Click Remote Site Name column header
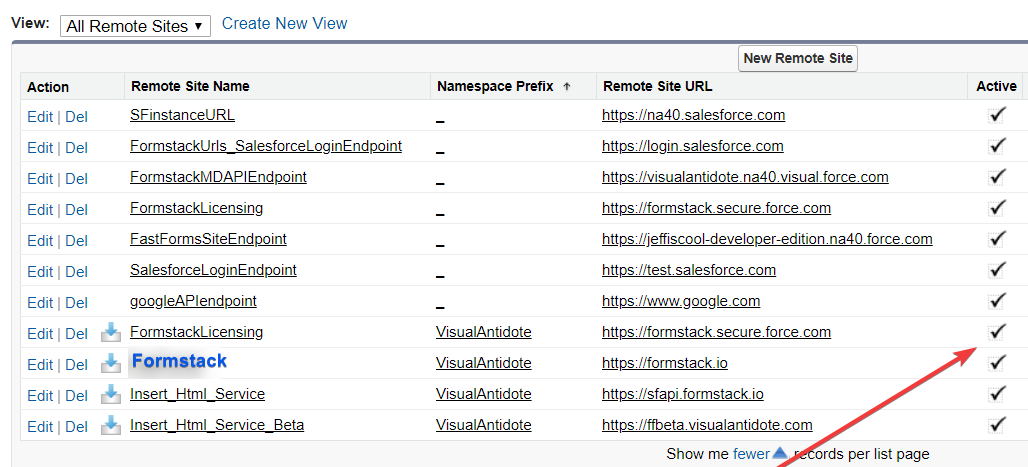1028x467 pixels. pos(190,86)
